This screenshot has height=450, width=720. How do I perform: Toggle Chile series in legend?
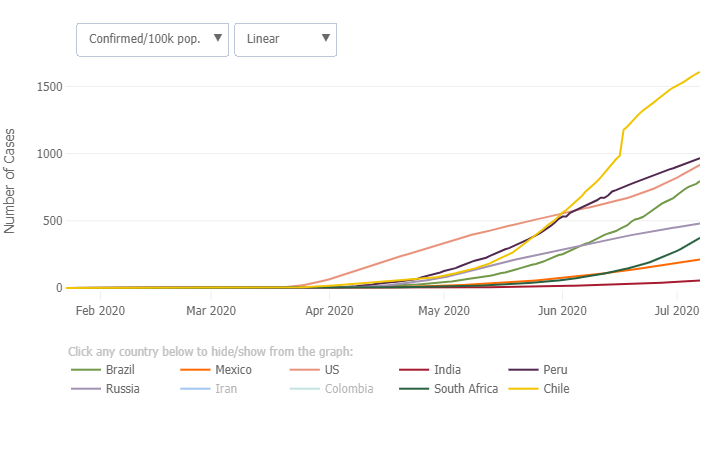556,388
